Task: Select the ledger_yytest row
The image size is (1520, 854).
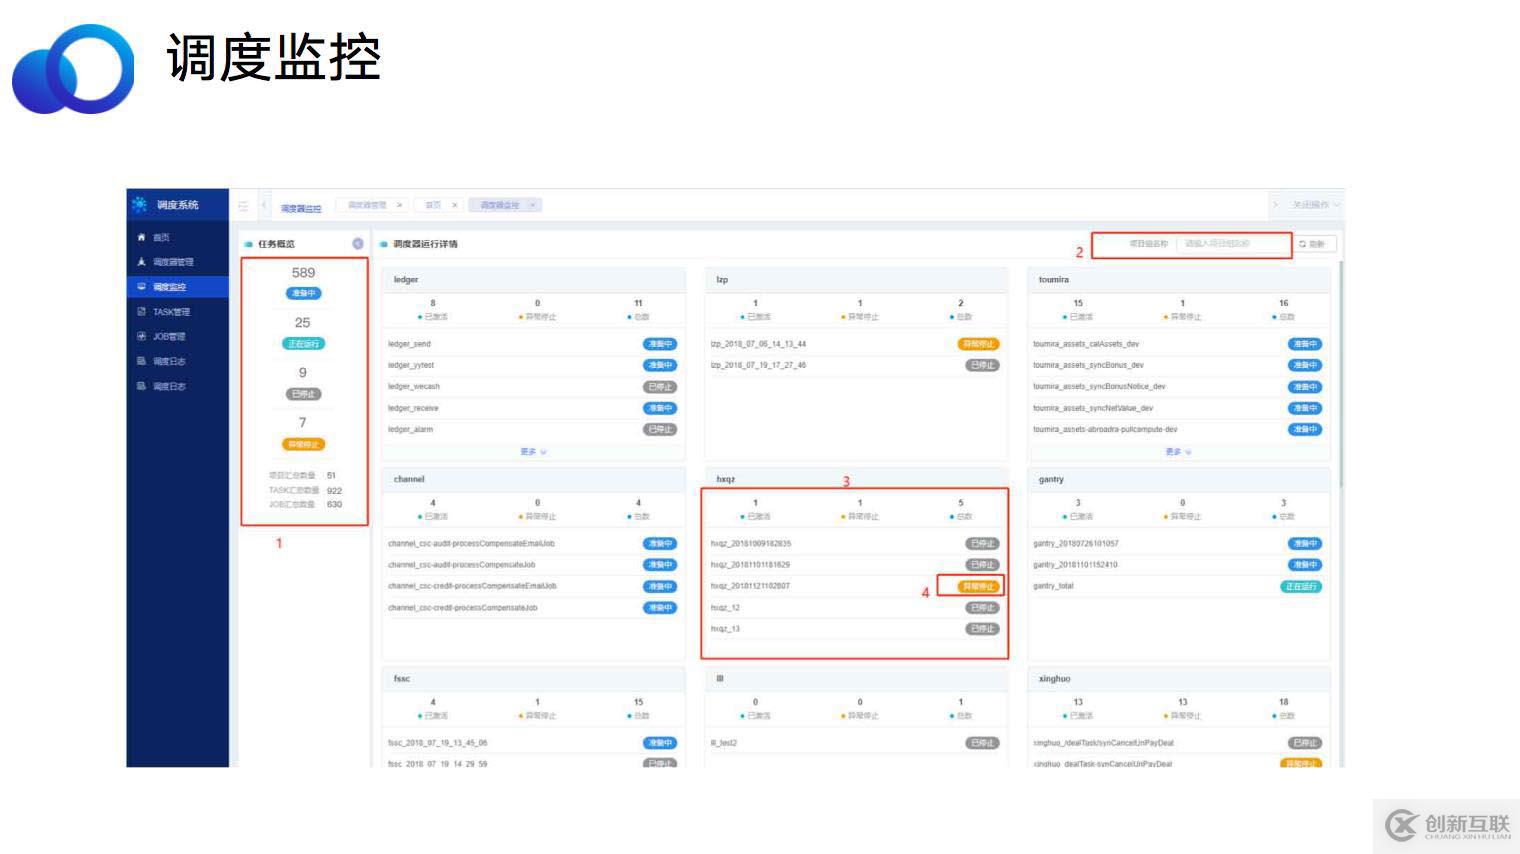Action: tap(533, 365)
